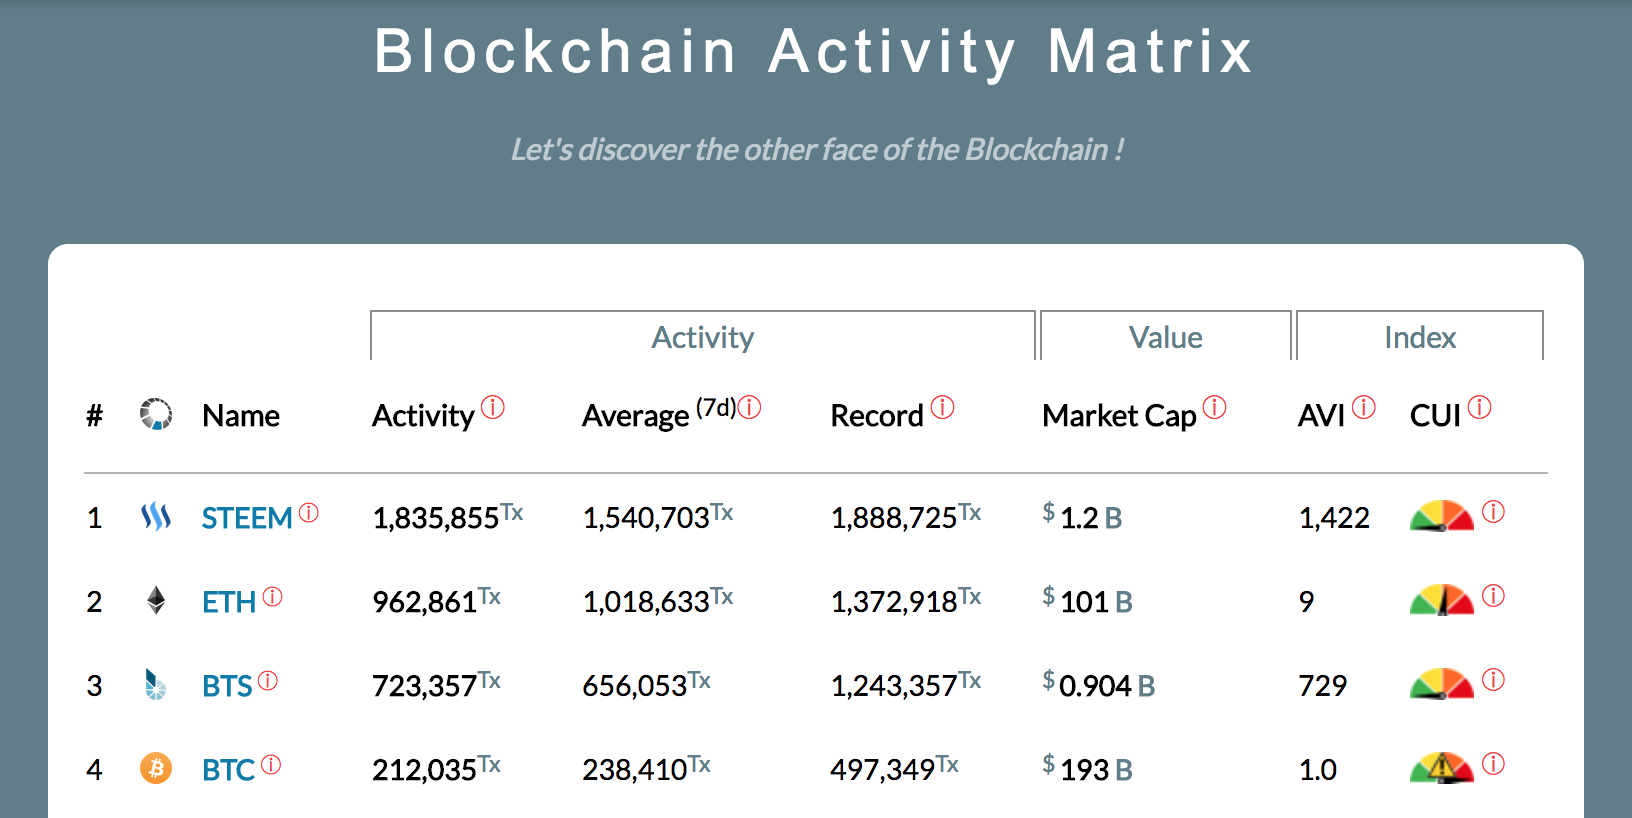The height and width of the screenshot is (818, 1632).
Task: Click the info icon next to Market Cap header
Action: [1214, 407]
